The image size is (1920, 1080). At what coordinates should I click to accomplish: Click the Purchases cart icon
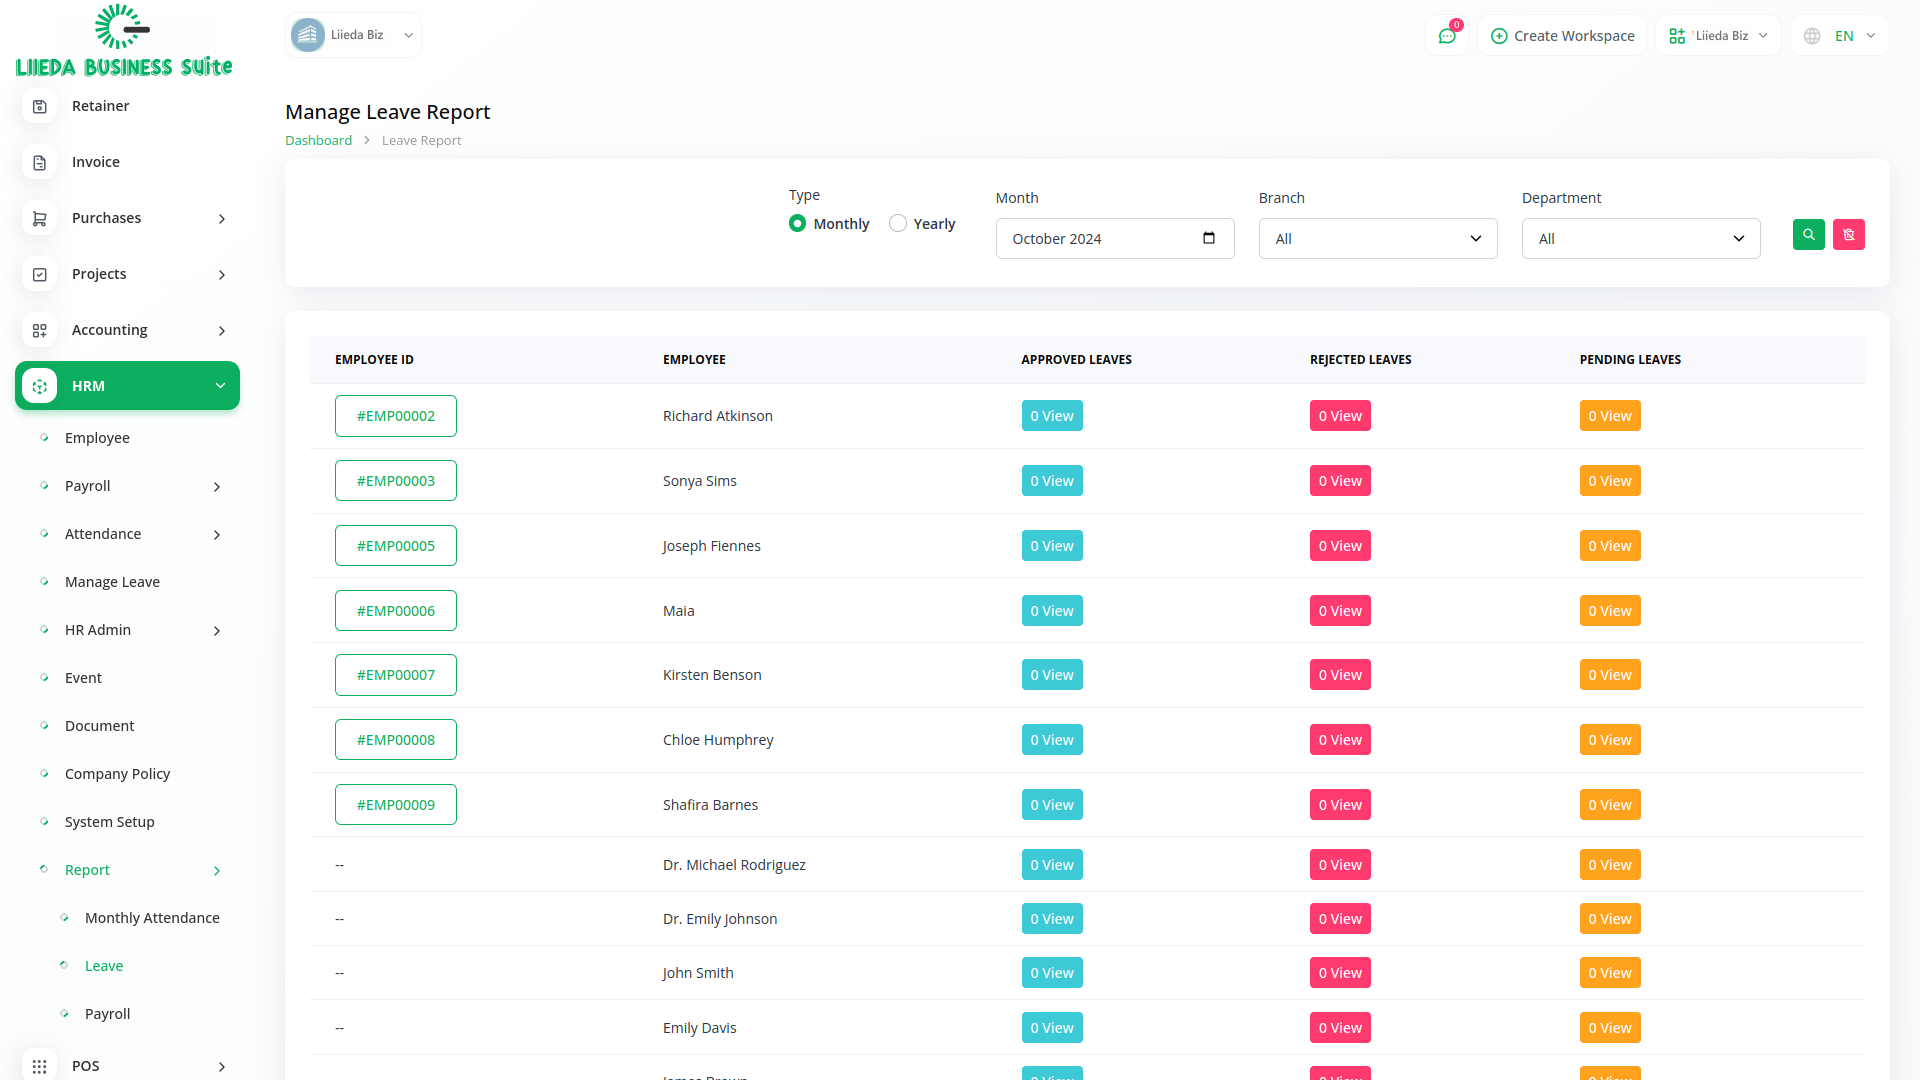[x=39, y=218]
